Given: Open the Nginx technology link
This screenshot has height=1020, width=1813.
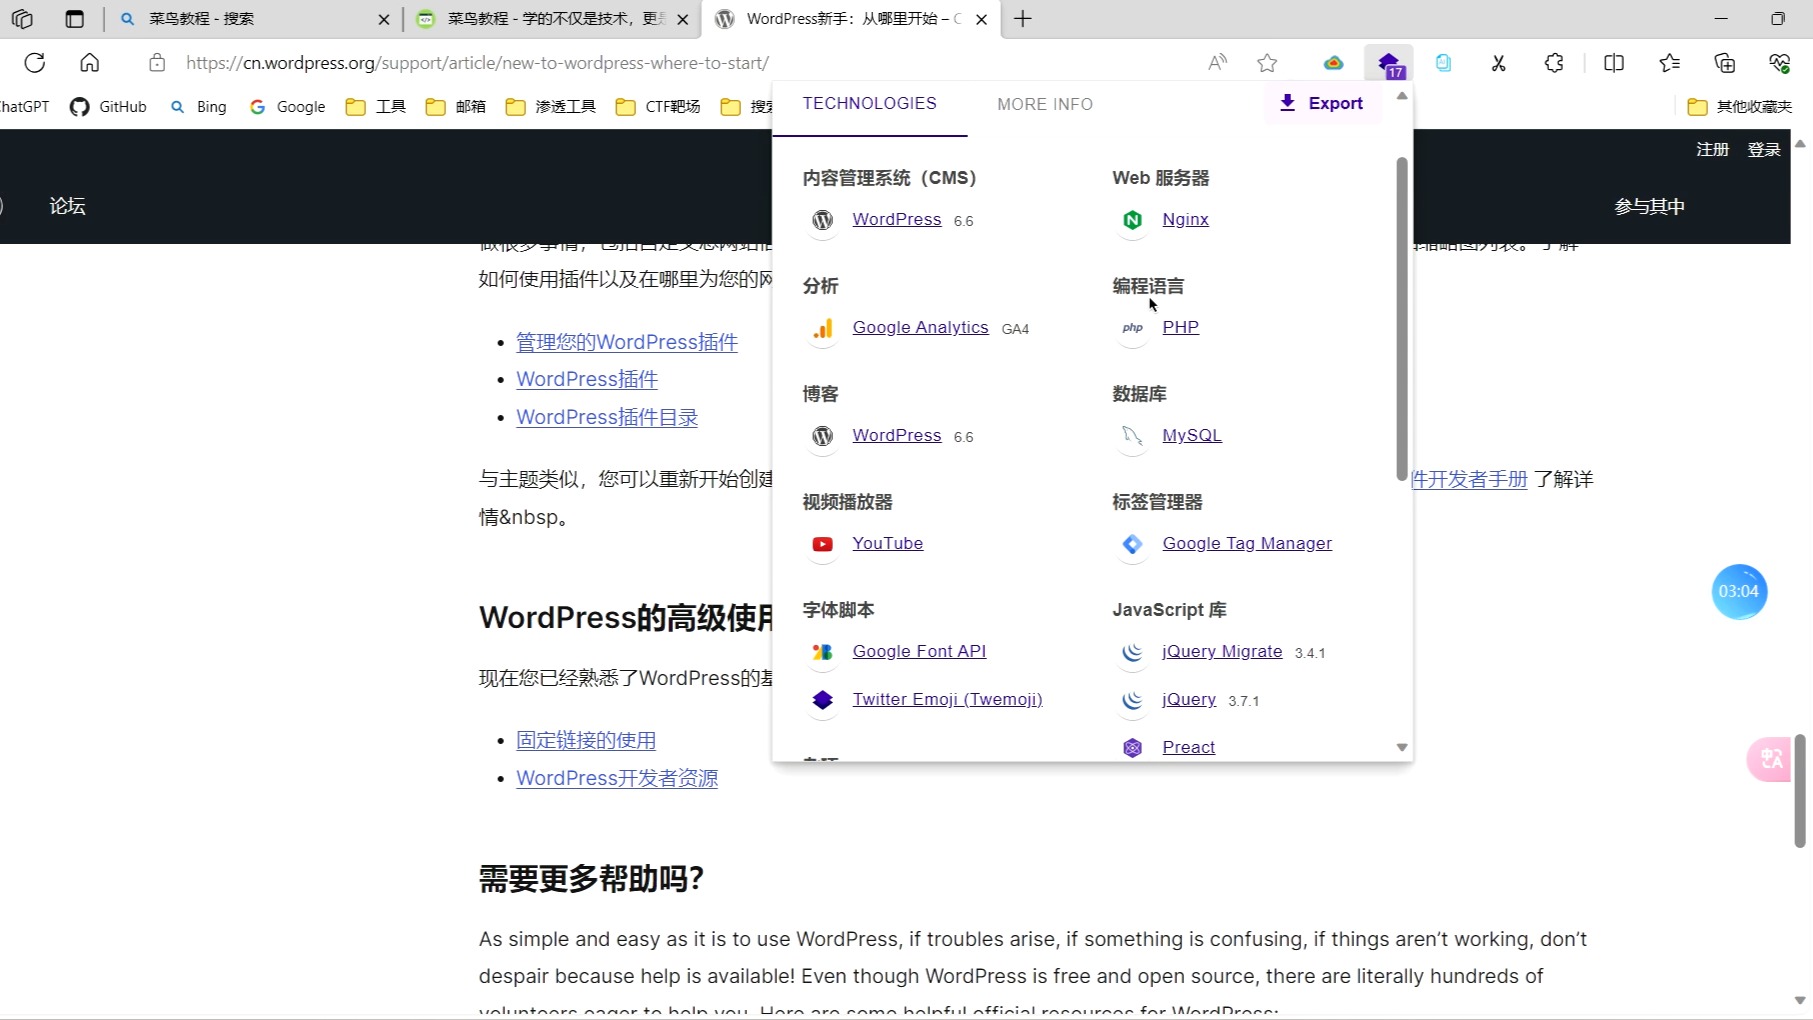Looking at the screenshot, I should pos(1186,219).
